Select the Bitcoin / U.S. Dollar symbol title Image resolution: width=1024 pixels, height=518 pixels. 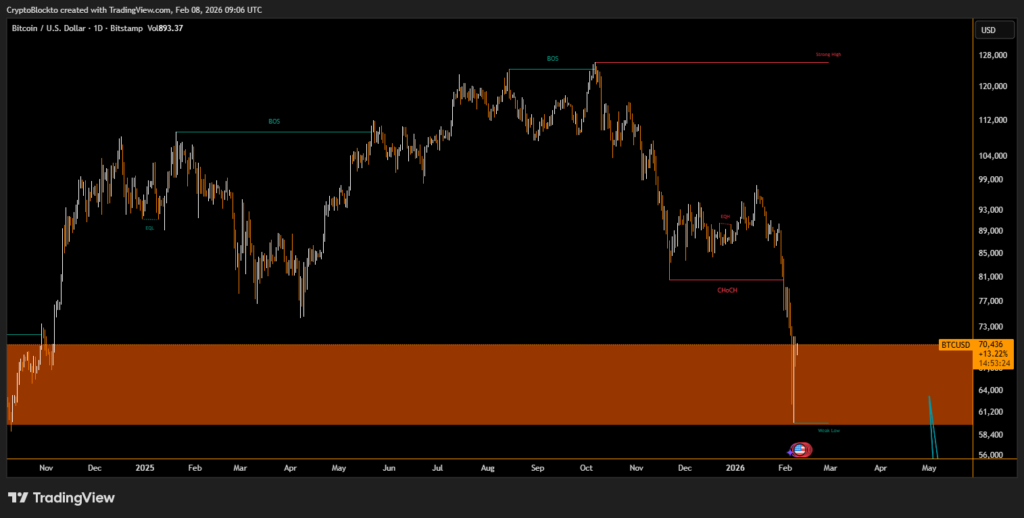point(60,28)
